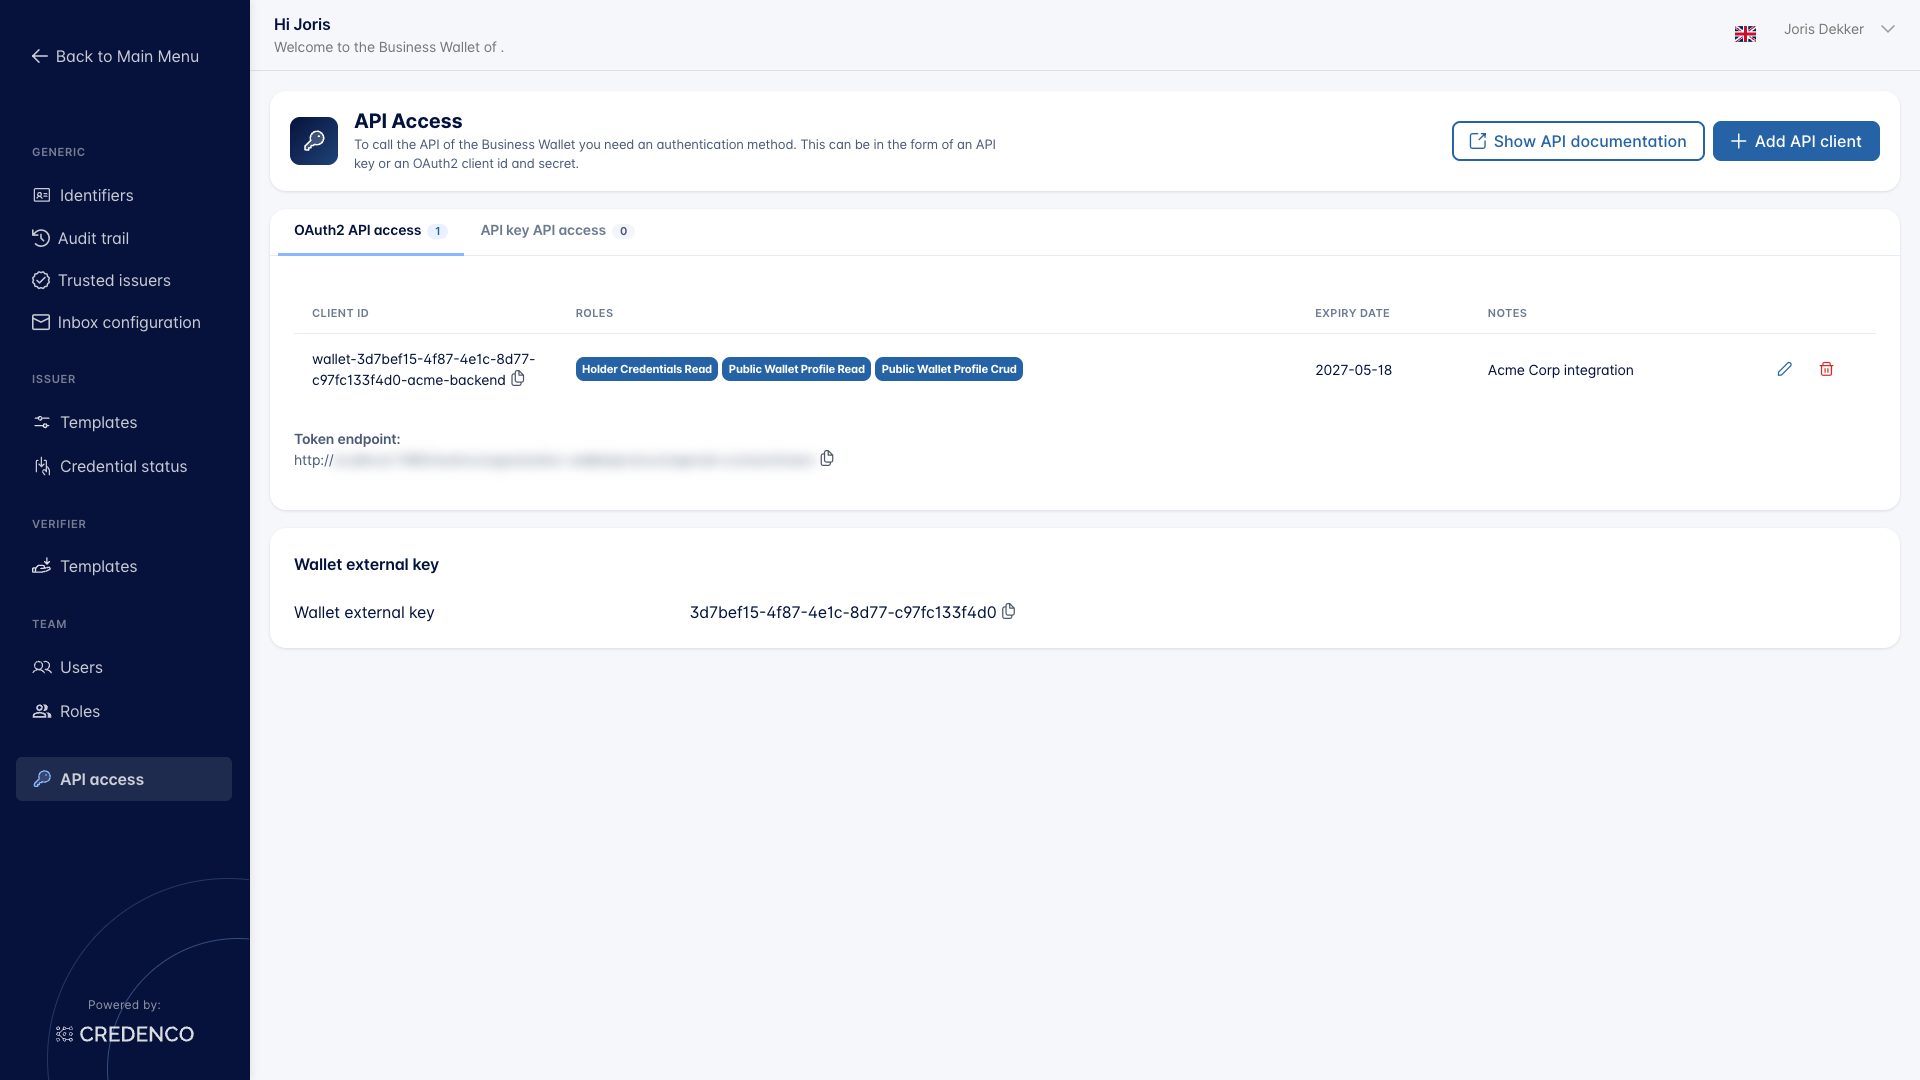The width and height of the screenshot is (1920, 1080).
Task: Click the API access key icon in sidebar
Action: 41,779
